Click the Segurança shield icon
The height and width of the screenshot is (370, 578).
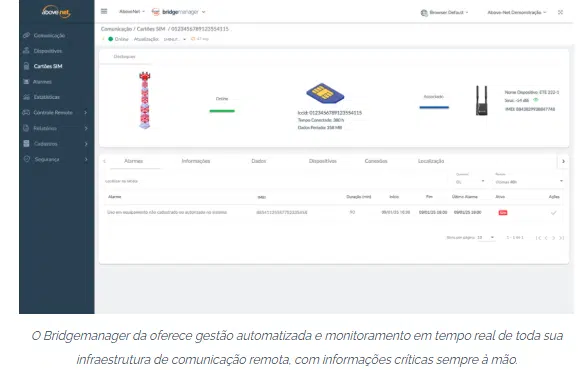[x=27, y=159]
